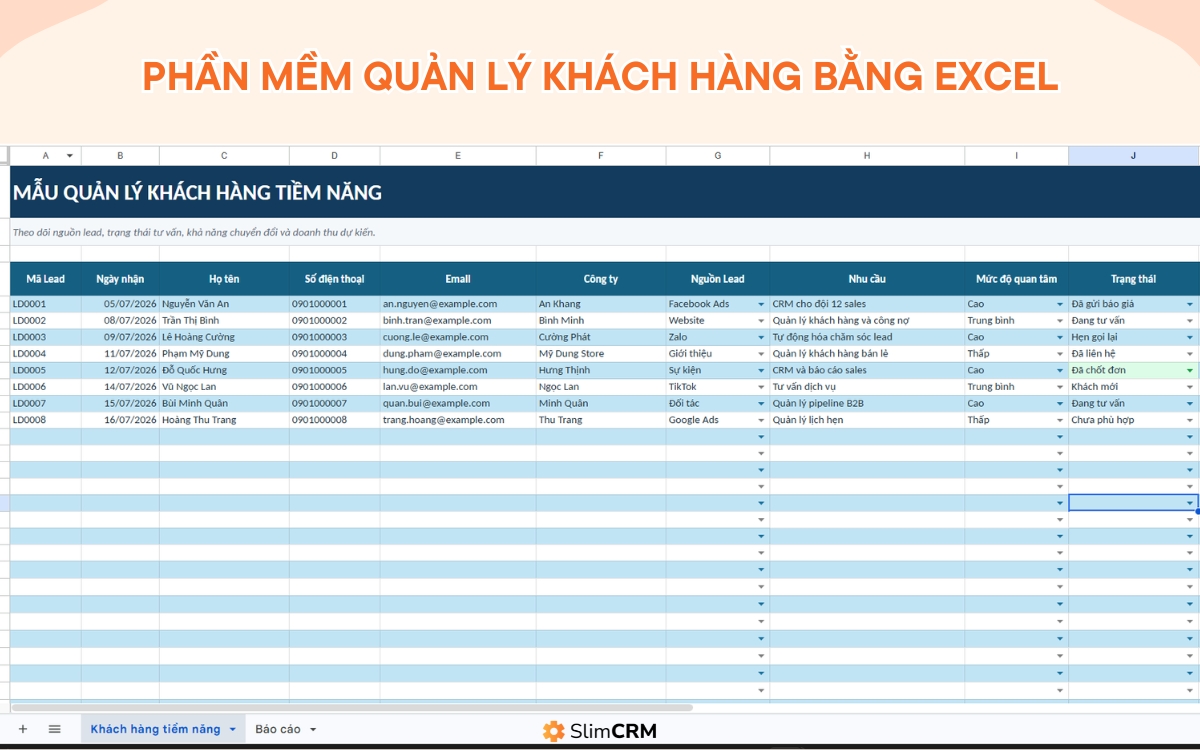Select column E header
This screenshot has width=1200, height=750.
pyautogui.click(x=458, y=156)
